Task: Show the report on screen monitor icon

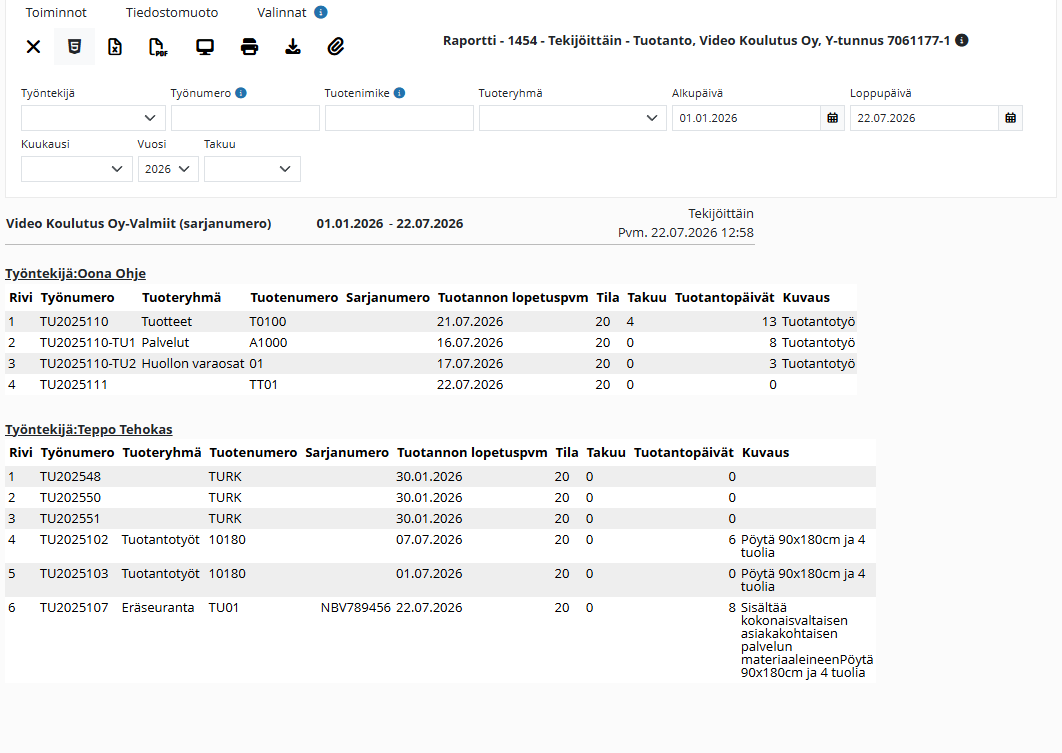Action: [205, 47]
